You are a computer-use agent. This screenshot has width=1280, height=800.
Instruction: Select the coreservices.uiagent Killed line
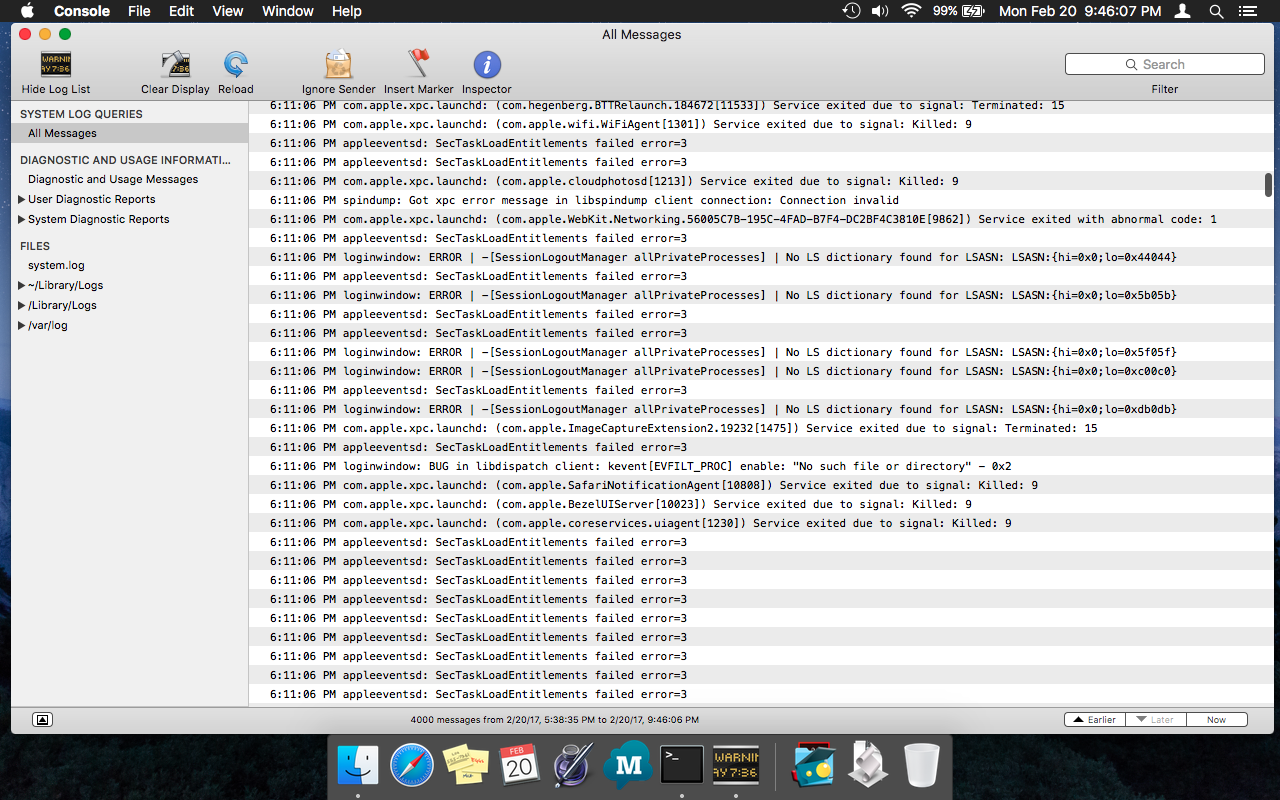(x=760, y=523)
